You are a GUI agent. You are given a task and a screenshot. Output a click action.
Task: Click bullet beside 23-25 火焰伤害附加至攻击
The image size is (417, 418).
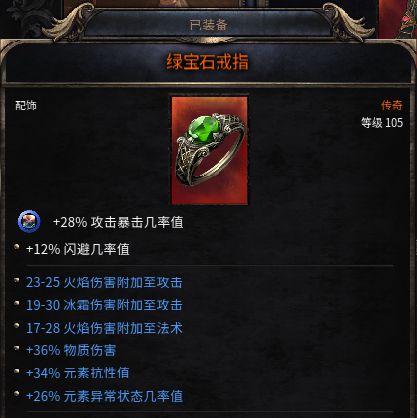[17, 280]
